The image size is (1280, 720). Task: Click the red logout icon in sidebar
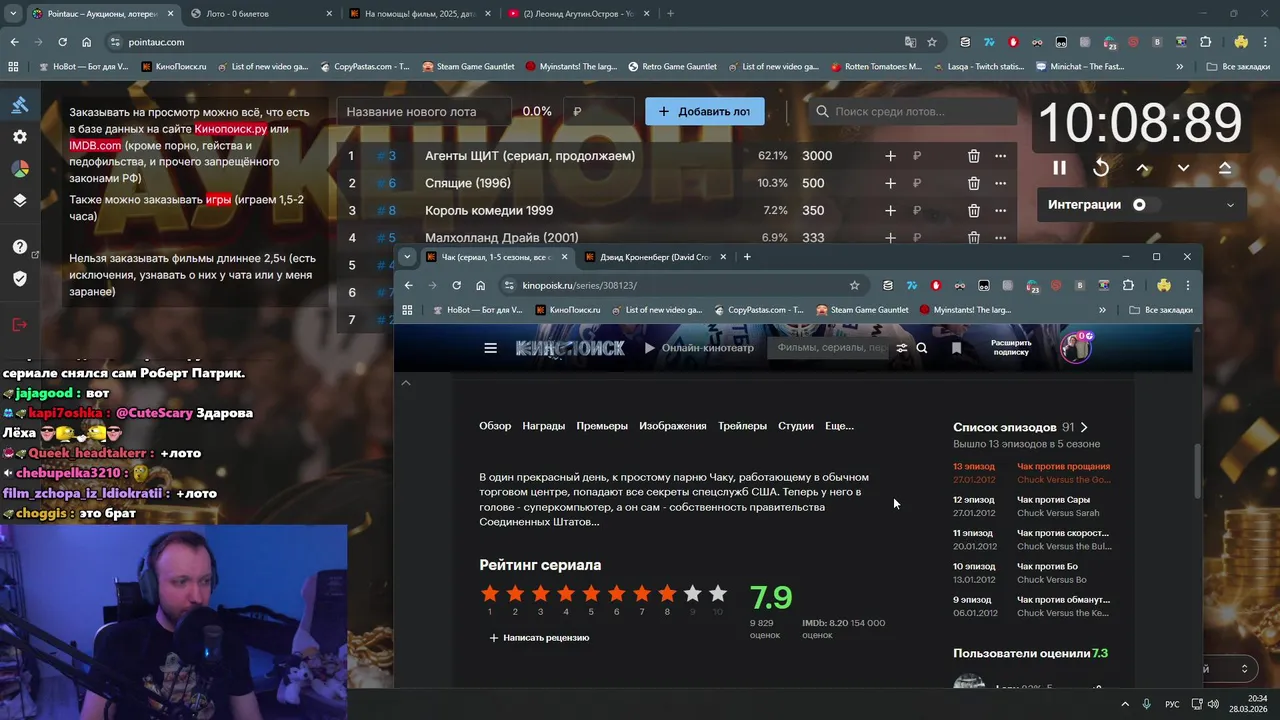click(20, 324)
